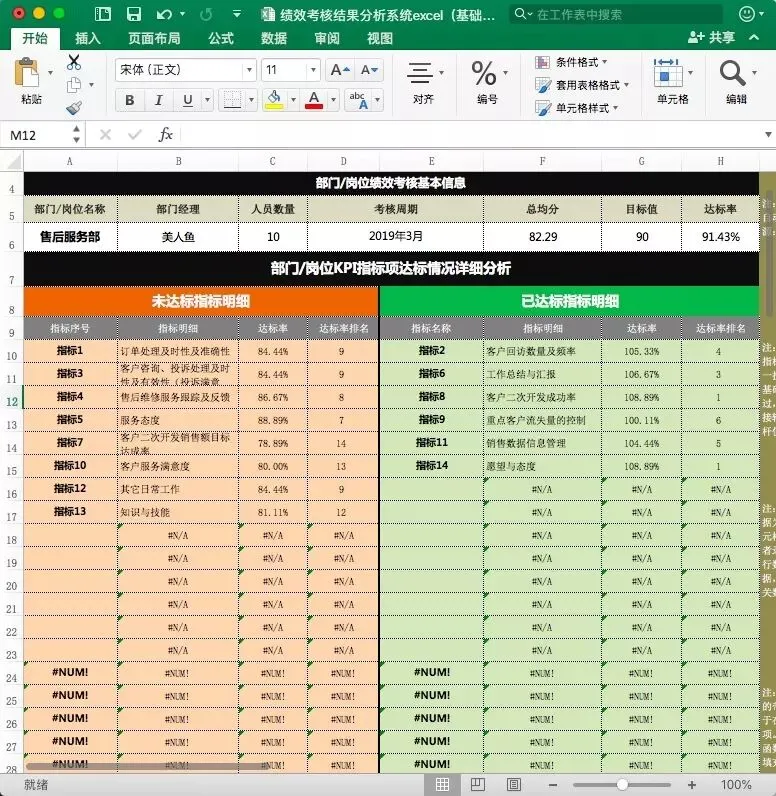Open the Page Layout (页面布局) tab
This screenshot has width=776, height=796.
[x=154, y=38]
